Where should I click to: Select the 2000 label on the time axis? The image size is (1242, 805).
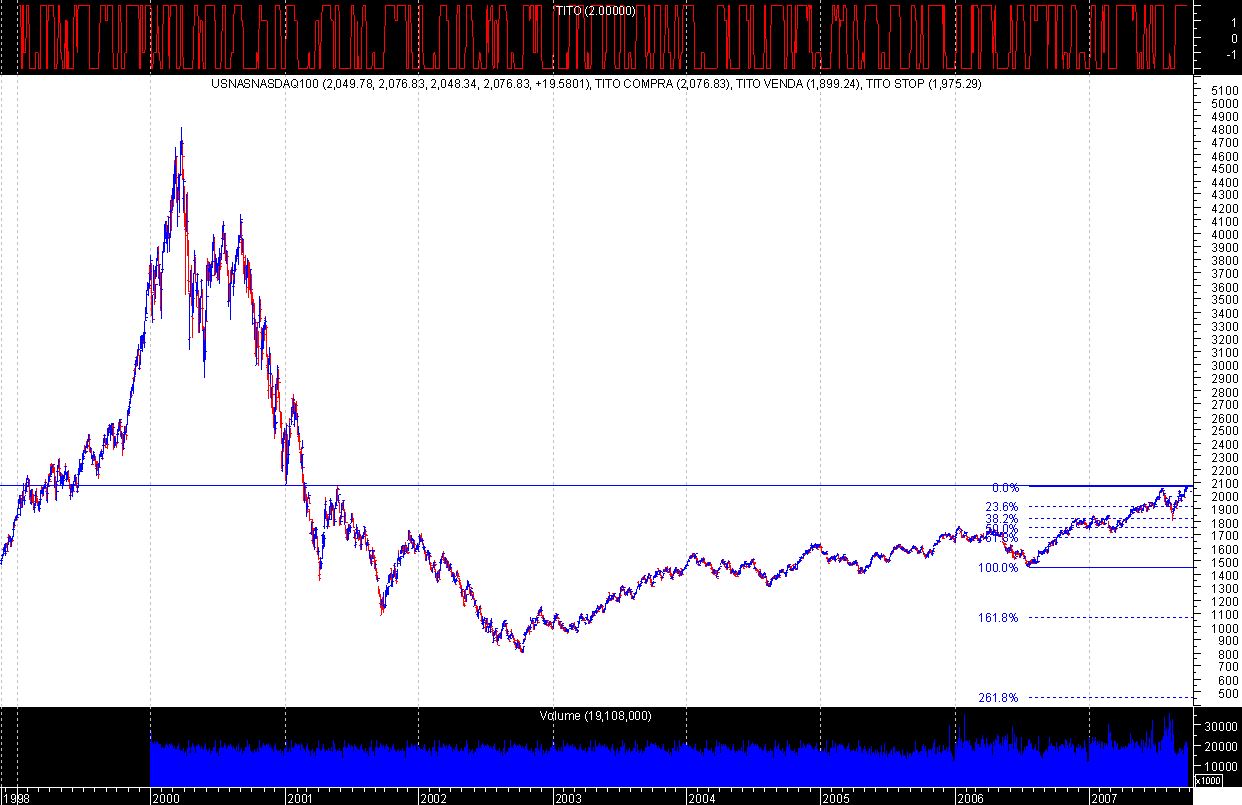coord(167,799)
